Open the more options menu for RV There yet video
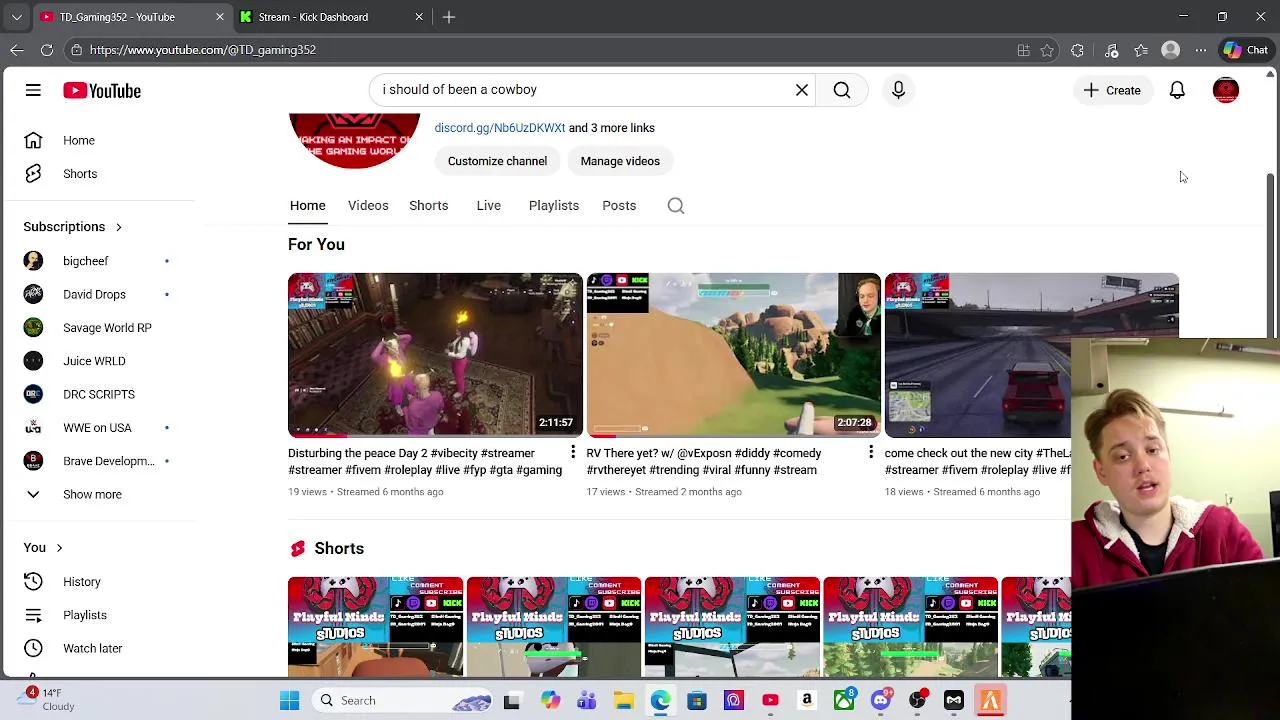This screenshot has width=1280, height=720. point(871,453)
